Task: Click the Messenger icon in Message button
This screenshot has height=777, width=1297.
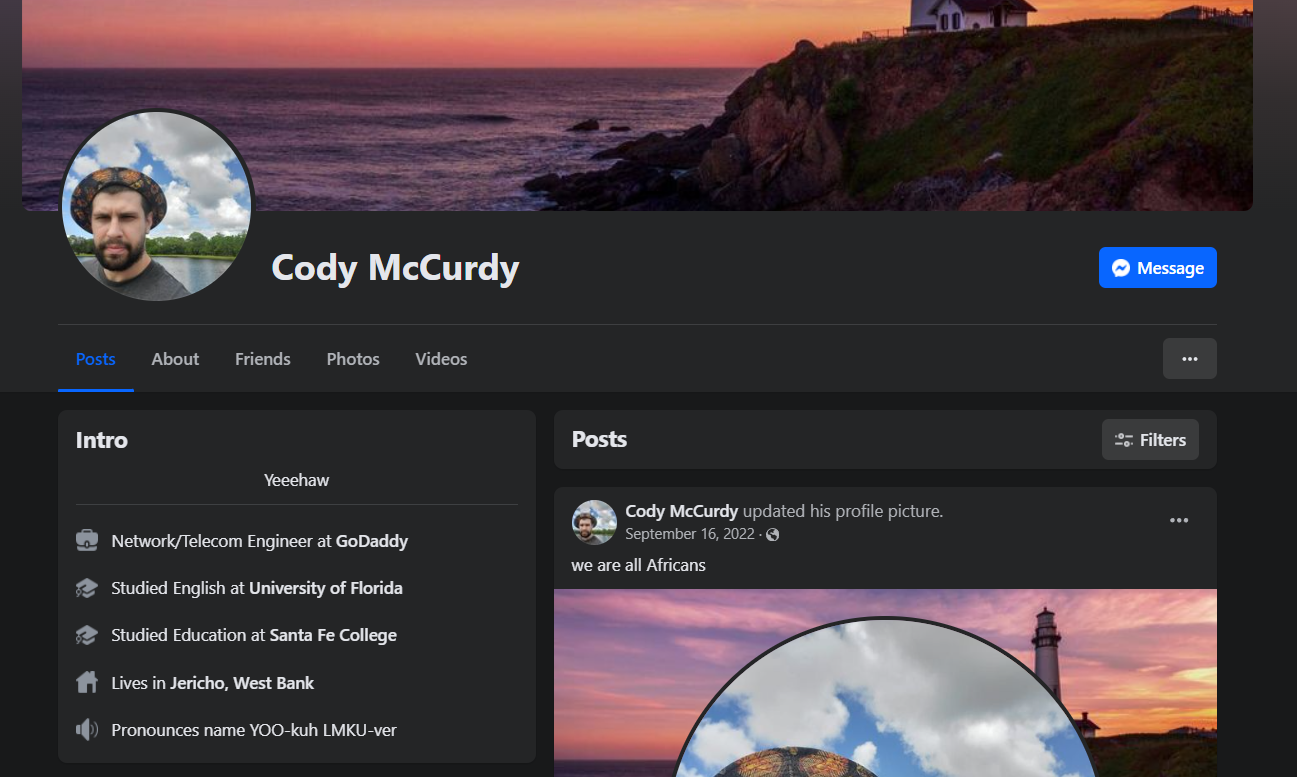Action: tap(1121, 268)
